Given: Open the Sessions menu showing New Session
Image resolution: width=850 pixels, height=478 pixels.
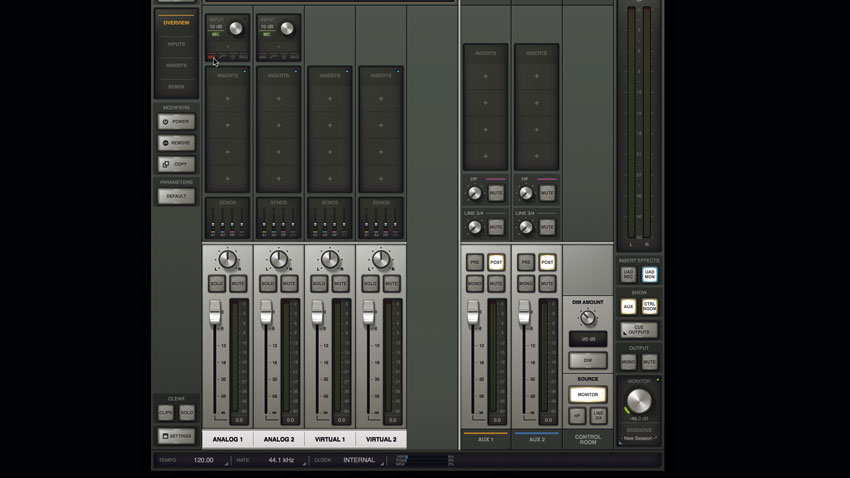Looking at the screenshot, I should click(x=638, y=438).
